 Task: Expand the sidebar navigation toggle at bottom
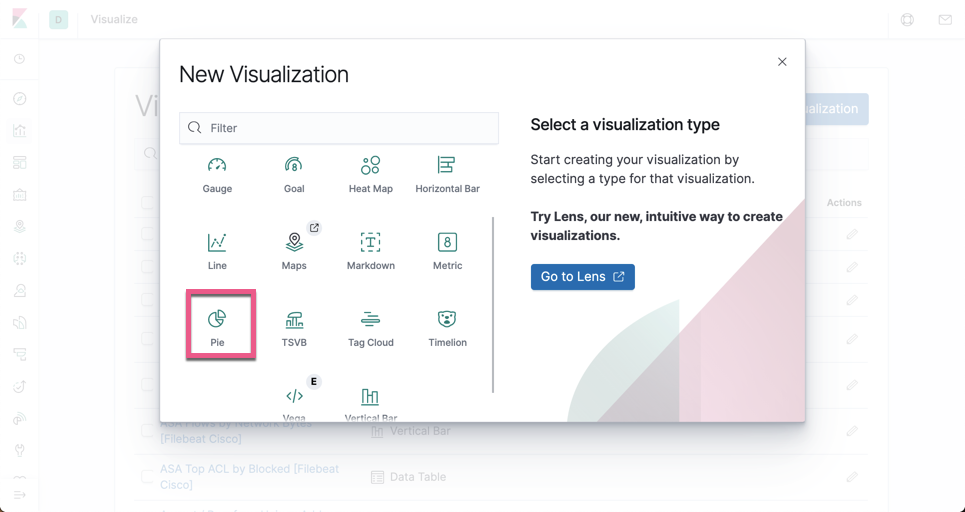(x=20, y=495)
